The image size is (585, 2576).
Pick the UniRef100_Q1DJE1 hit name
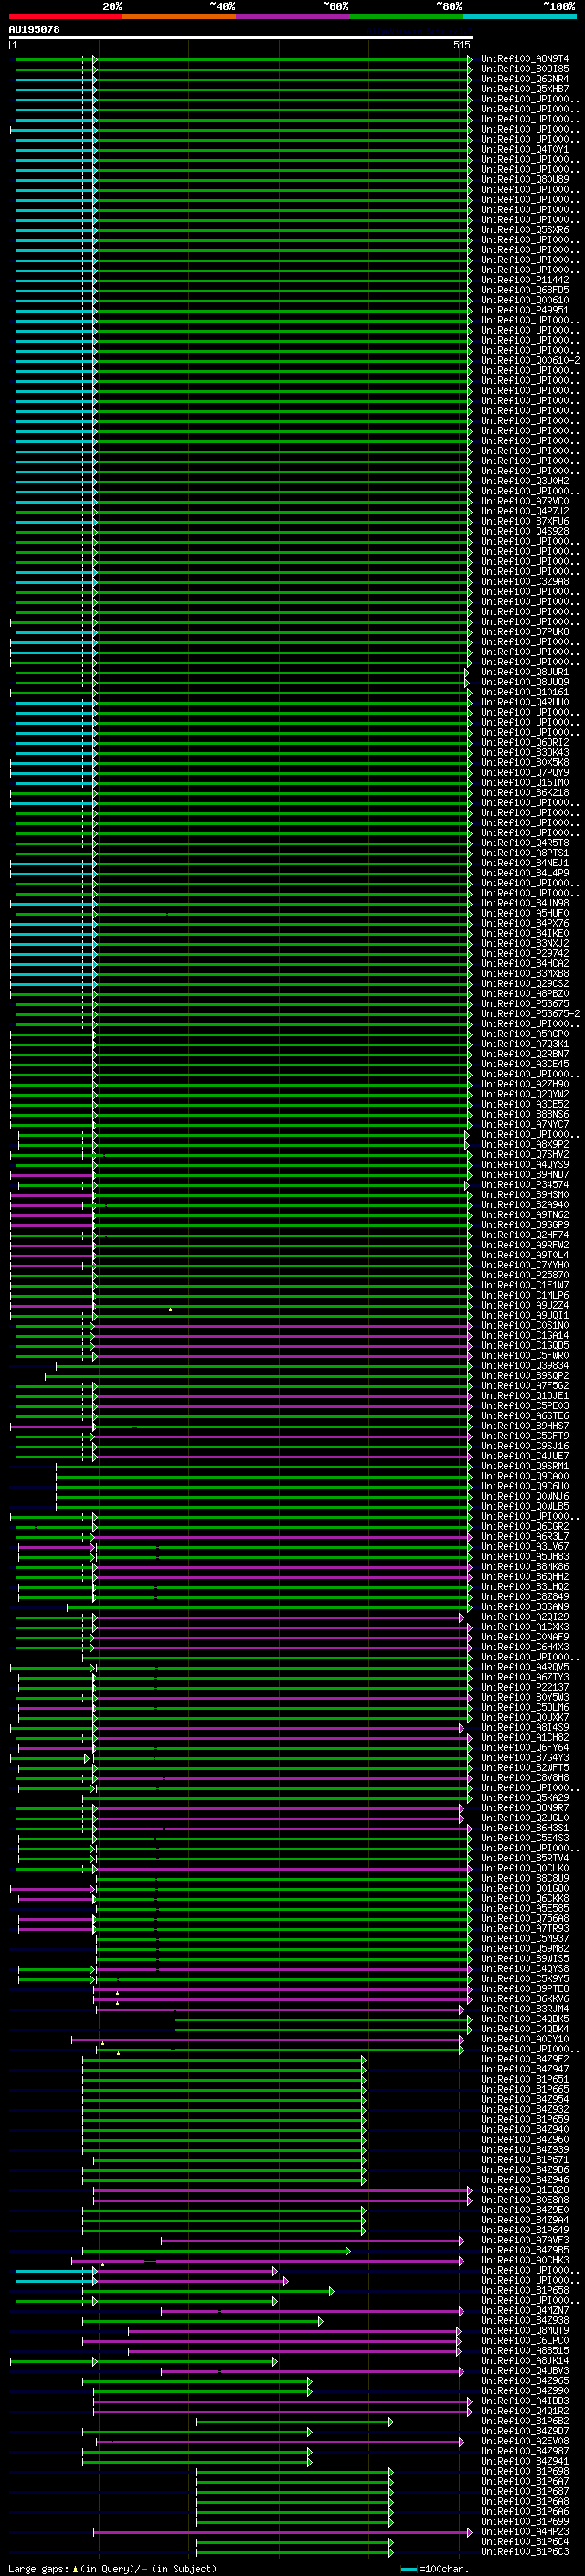pyautogui.click(x=525, y=1395)
